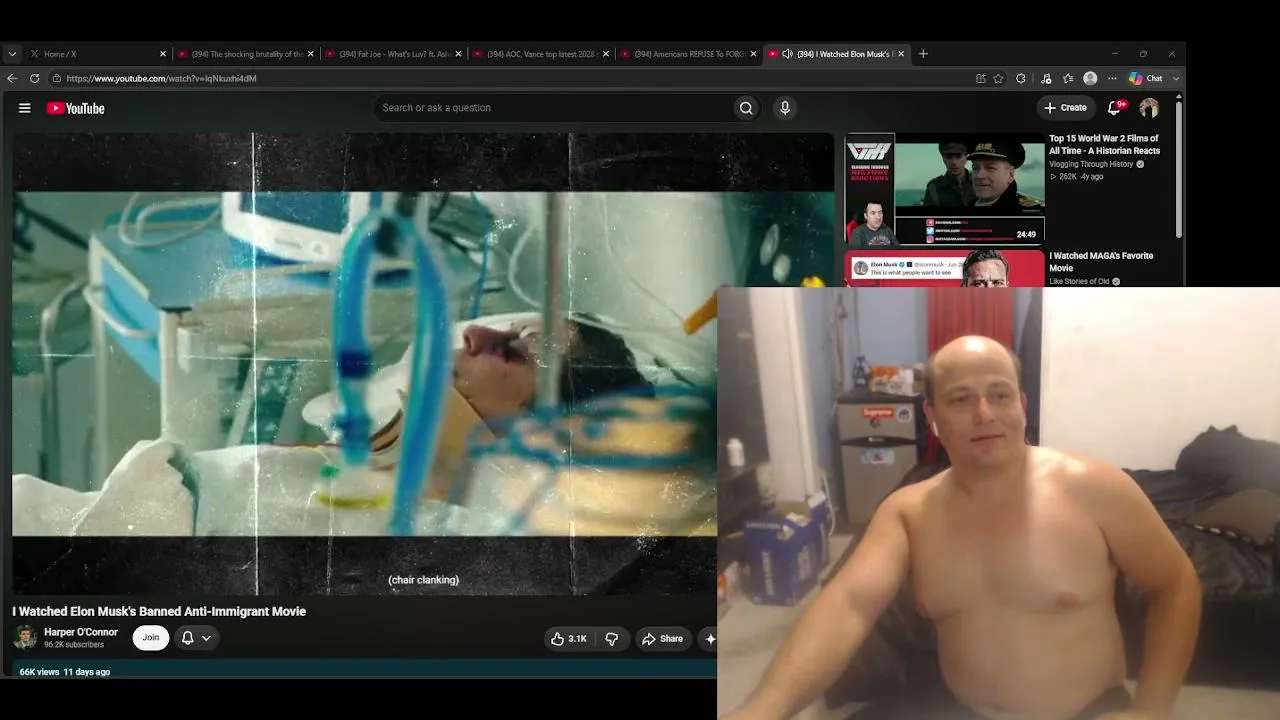Open notification preferences bell dropdown for channel
1280x720 pixels.
[196, 638]
